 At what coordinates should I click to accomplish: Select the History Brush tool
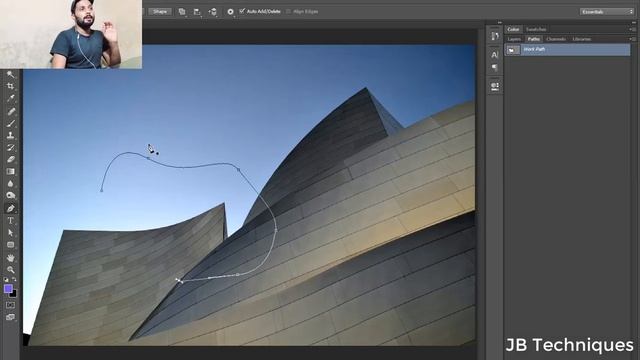pos(11,147)
